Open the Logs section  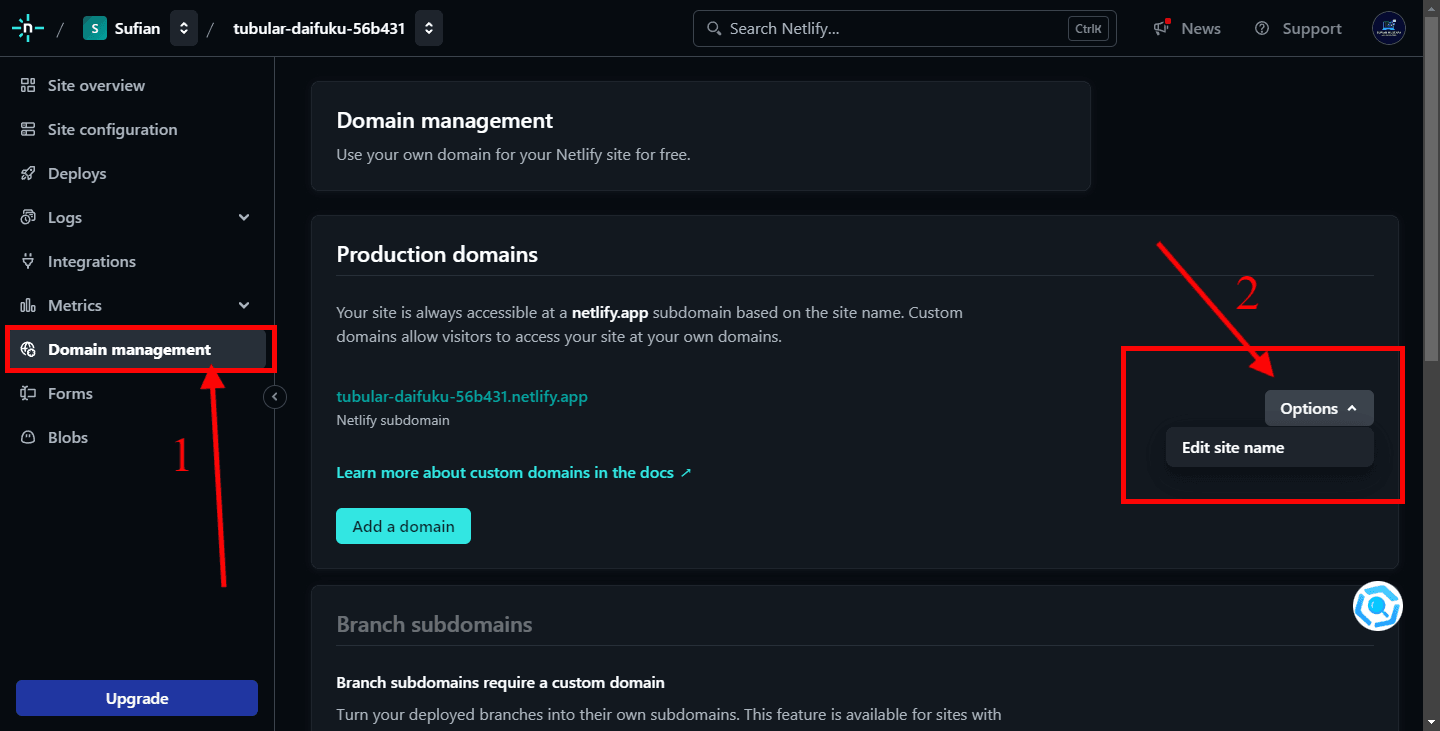(65, 217)
